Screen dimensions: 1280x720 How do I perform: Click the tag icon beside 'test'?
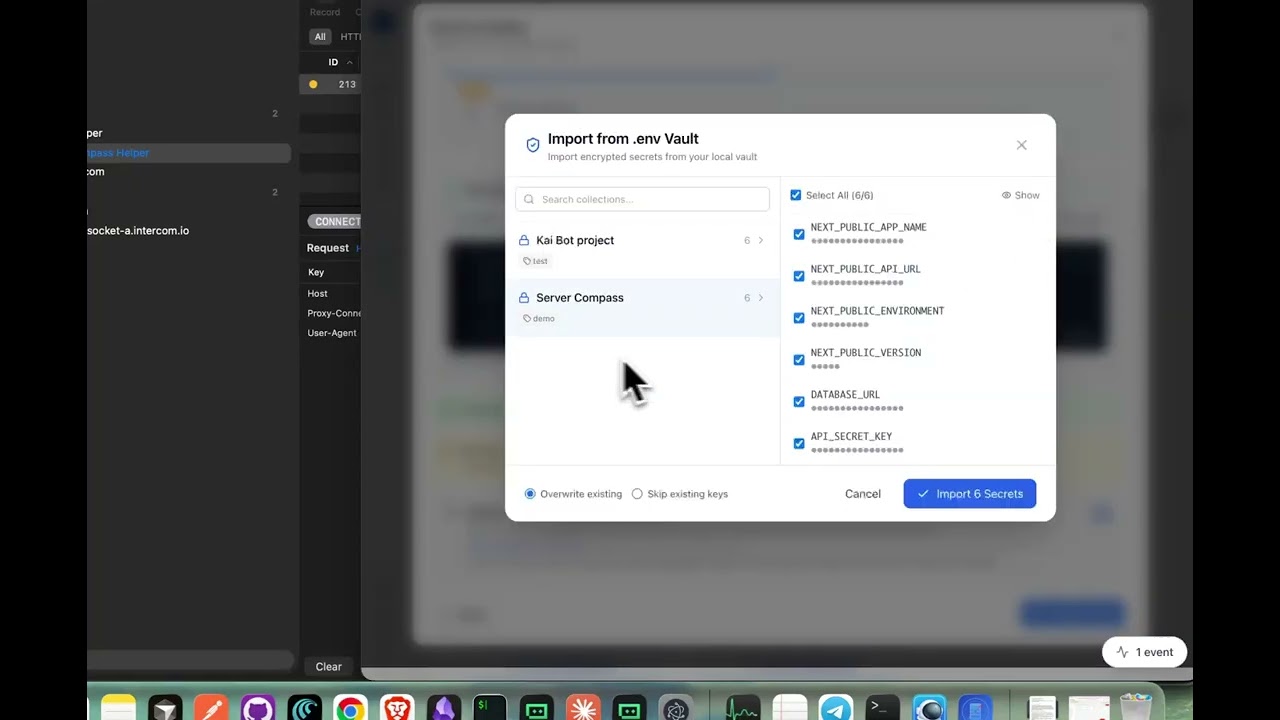527,261
